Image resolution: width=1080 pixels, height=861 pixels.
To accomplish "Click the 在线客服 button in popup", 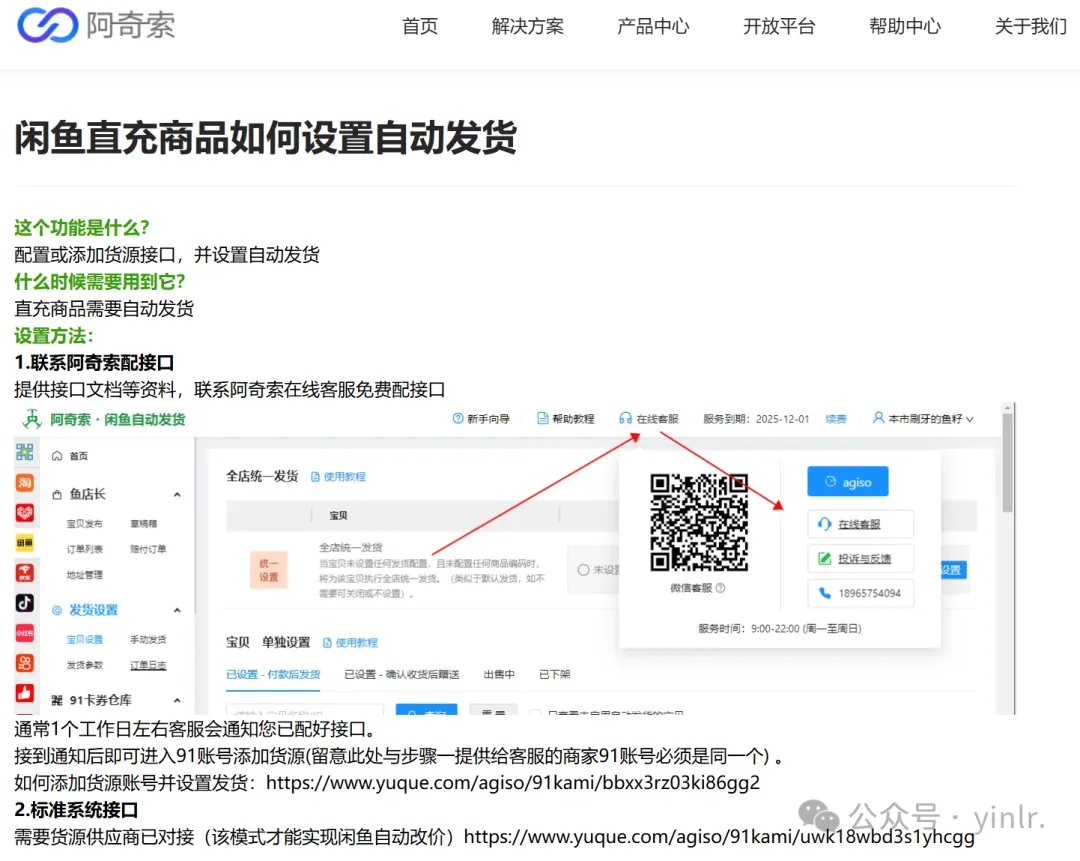I will (x=860, y=524).
